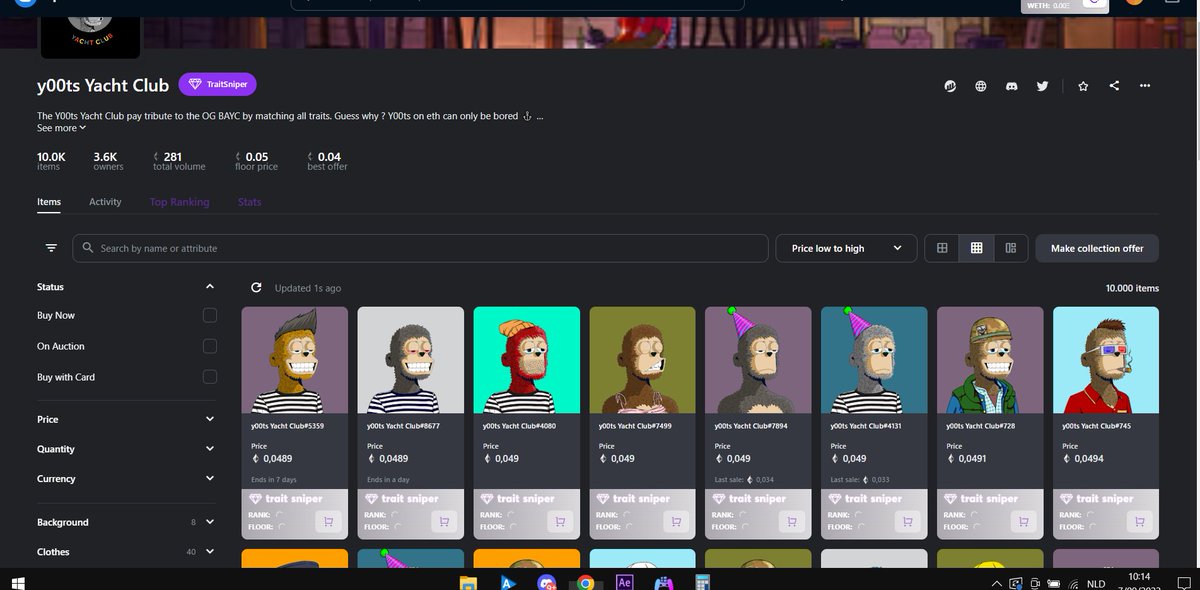The width and height of the screenshot is (1200, 590).
Task: Click the search by name or attribute field
Action: click(420, 248)
